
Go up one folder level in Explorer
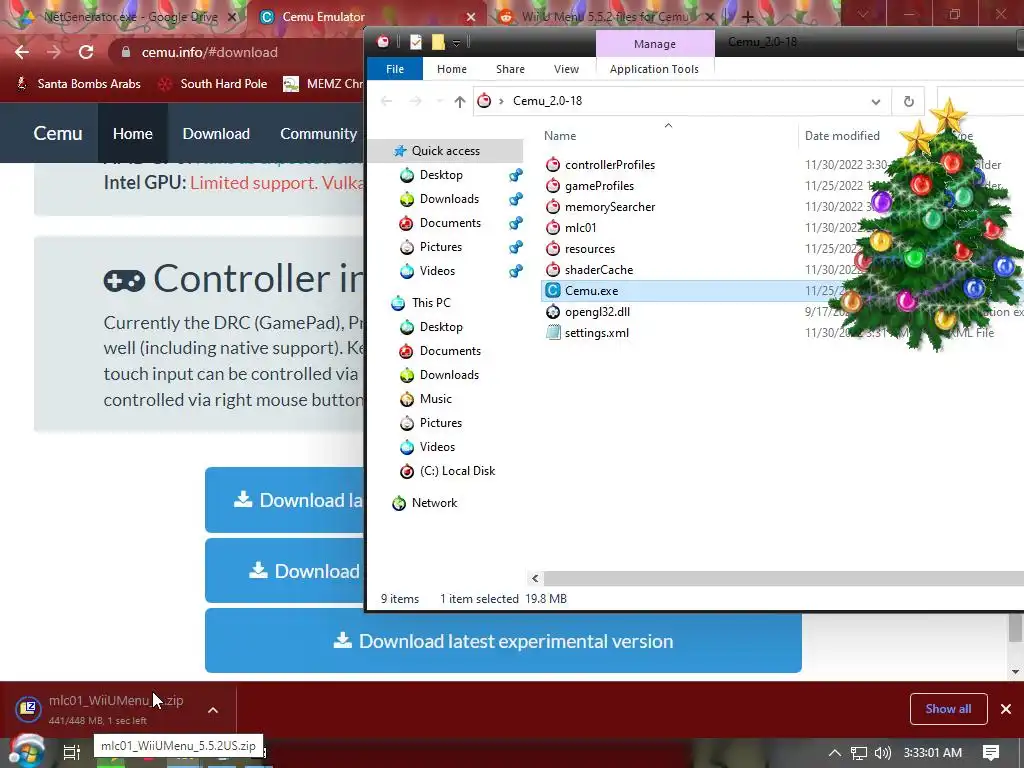pyautogui.click(x=460, y=101)
